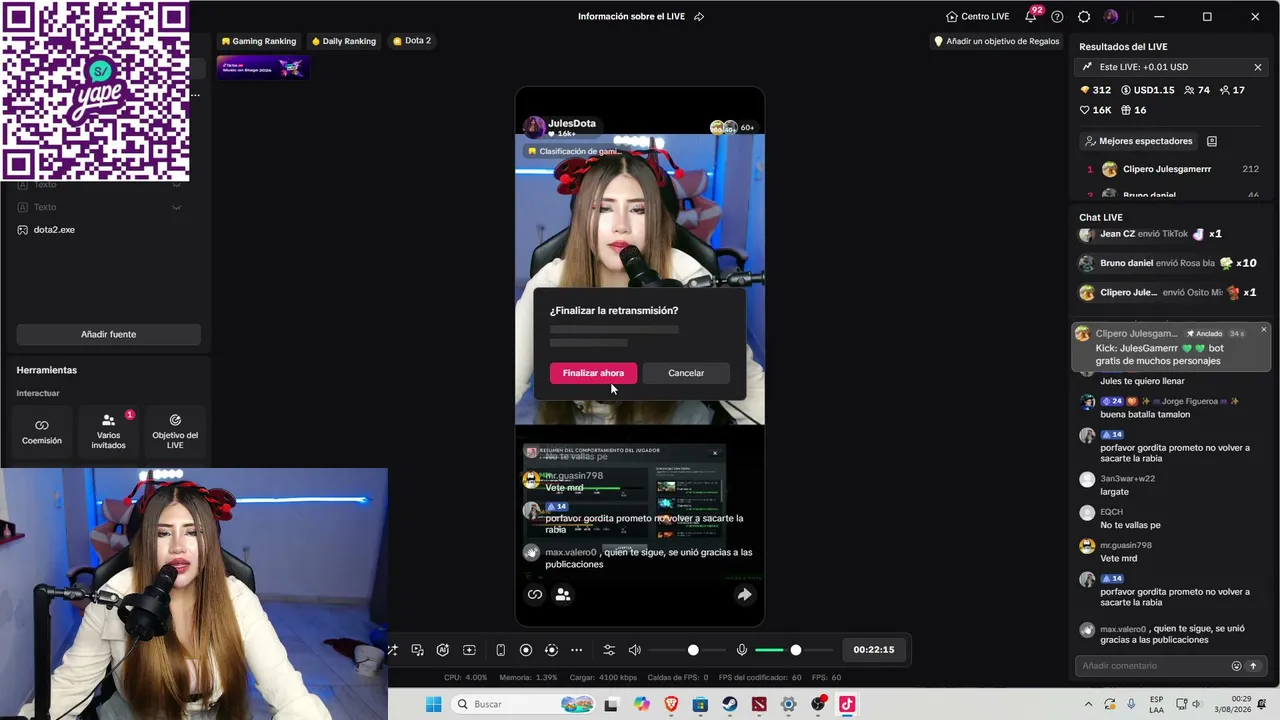Open the emoji picker in the chat box
This screenshot has width=1280, height=720.
coord(1237,666)
